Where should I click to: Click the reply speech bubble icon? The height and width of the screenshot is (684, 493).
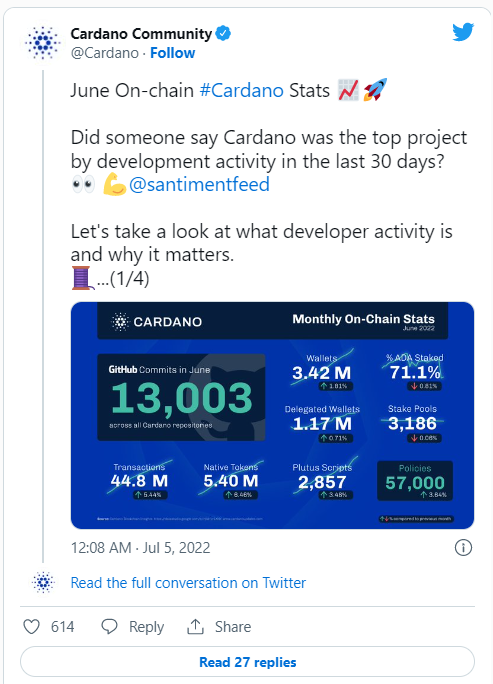pyautogui.click(x=109, y=627)
